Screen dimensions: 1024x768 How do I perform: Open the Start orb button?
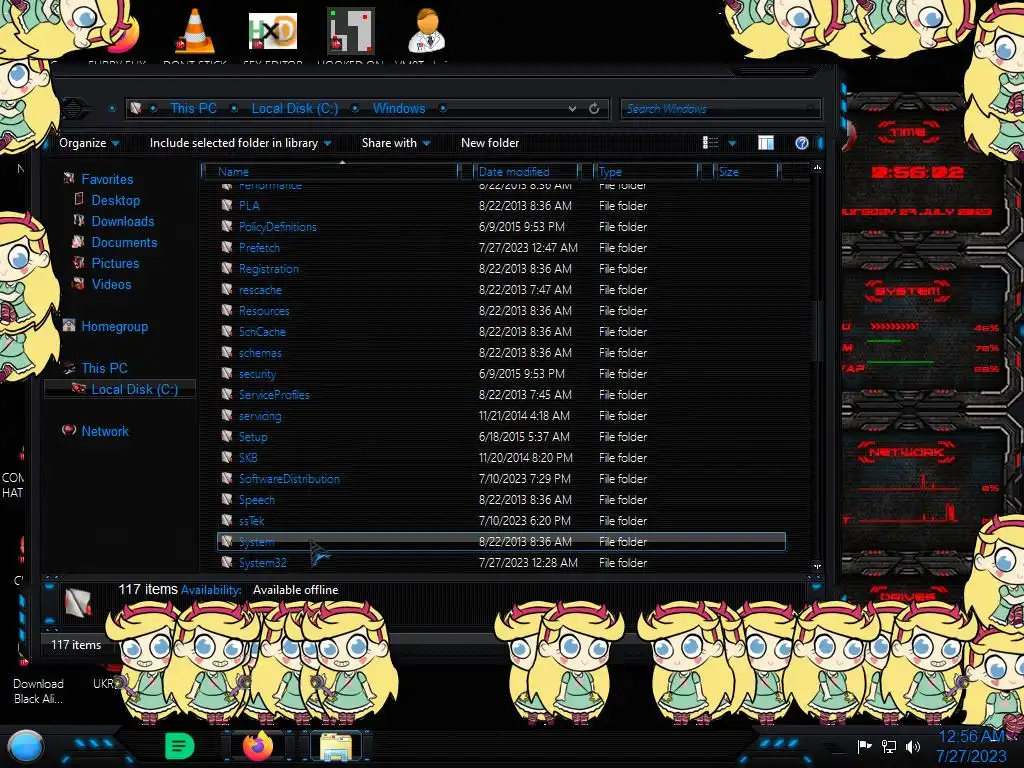[x=26, y=747]
